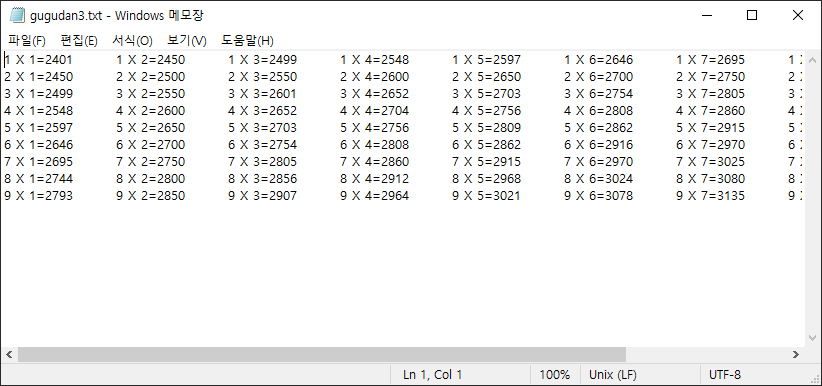Click the text '1 X 6=2646'

click(x=599, y=60)
